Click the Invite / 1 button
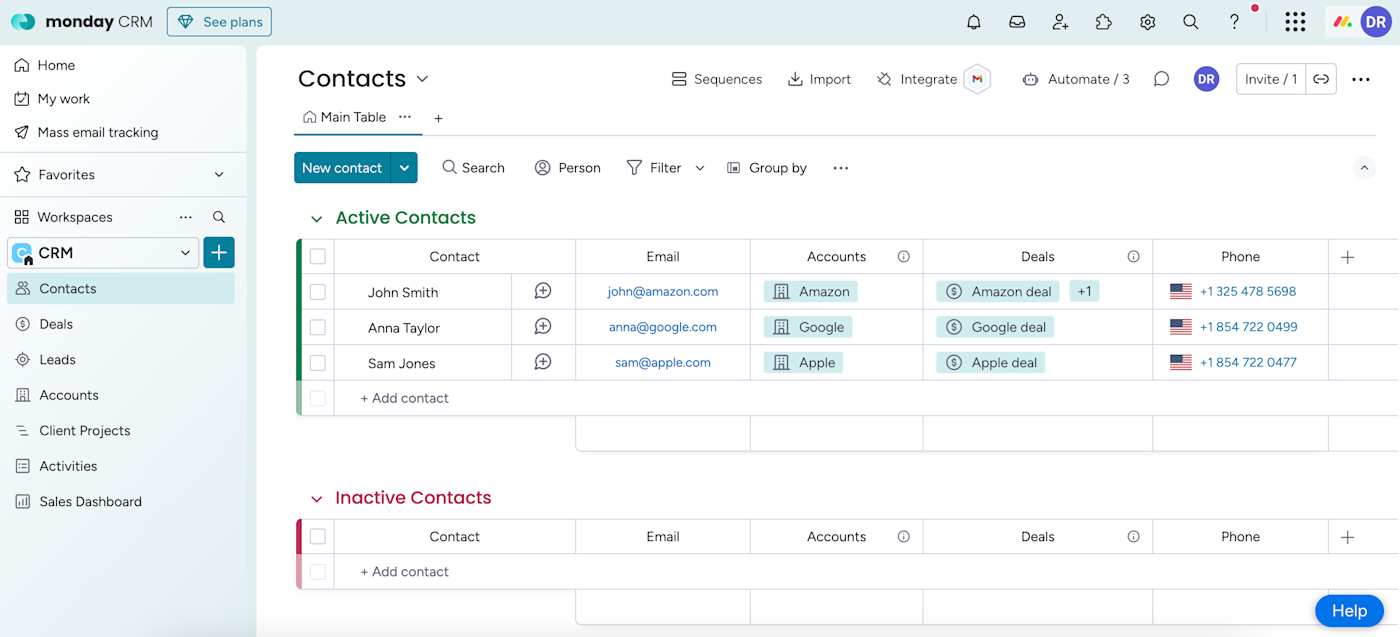The height and width of the screenshot is (637, 1400). point(1271,79)
